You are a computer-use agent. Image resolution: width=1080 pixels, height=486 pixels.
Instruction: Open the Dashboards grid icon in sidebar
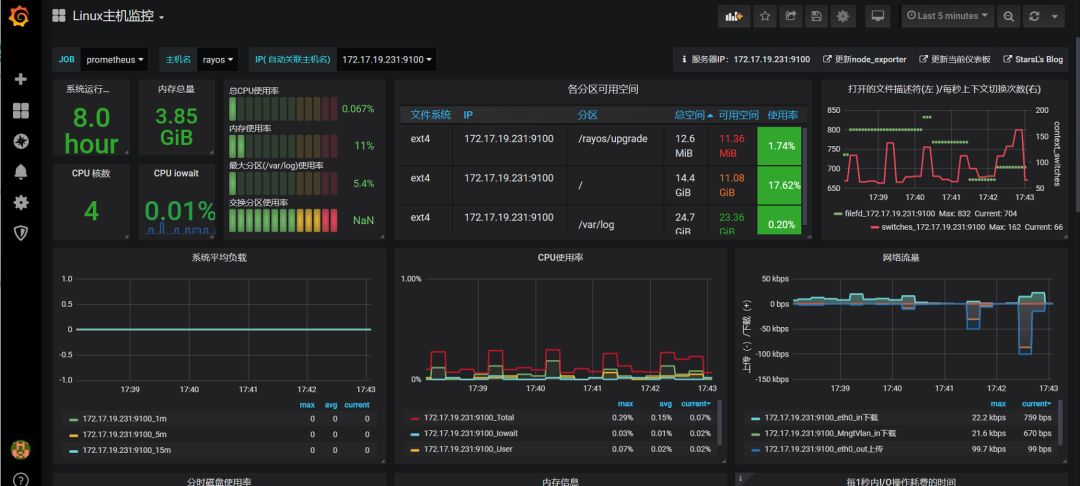pos(21,111)
